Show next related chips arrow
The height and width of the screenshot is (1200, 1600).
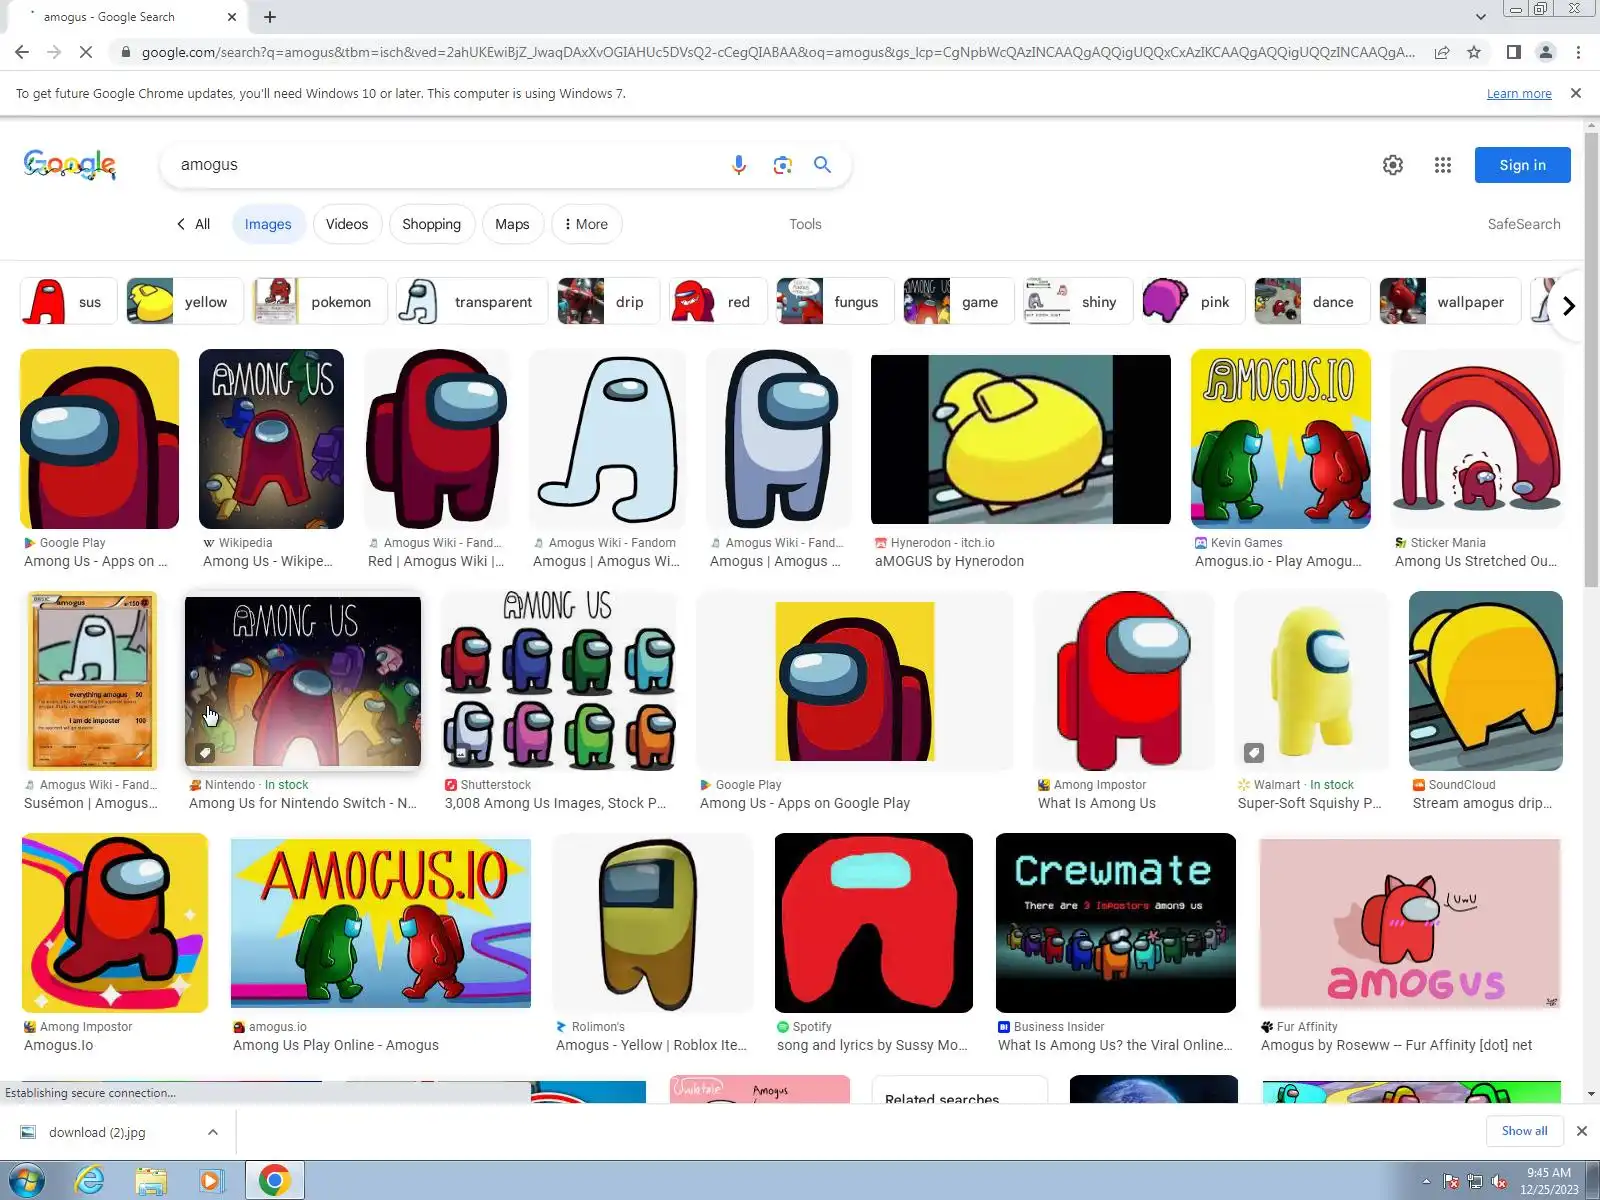(1568, 305)
